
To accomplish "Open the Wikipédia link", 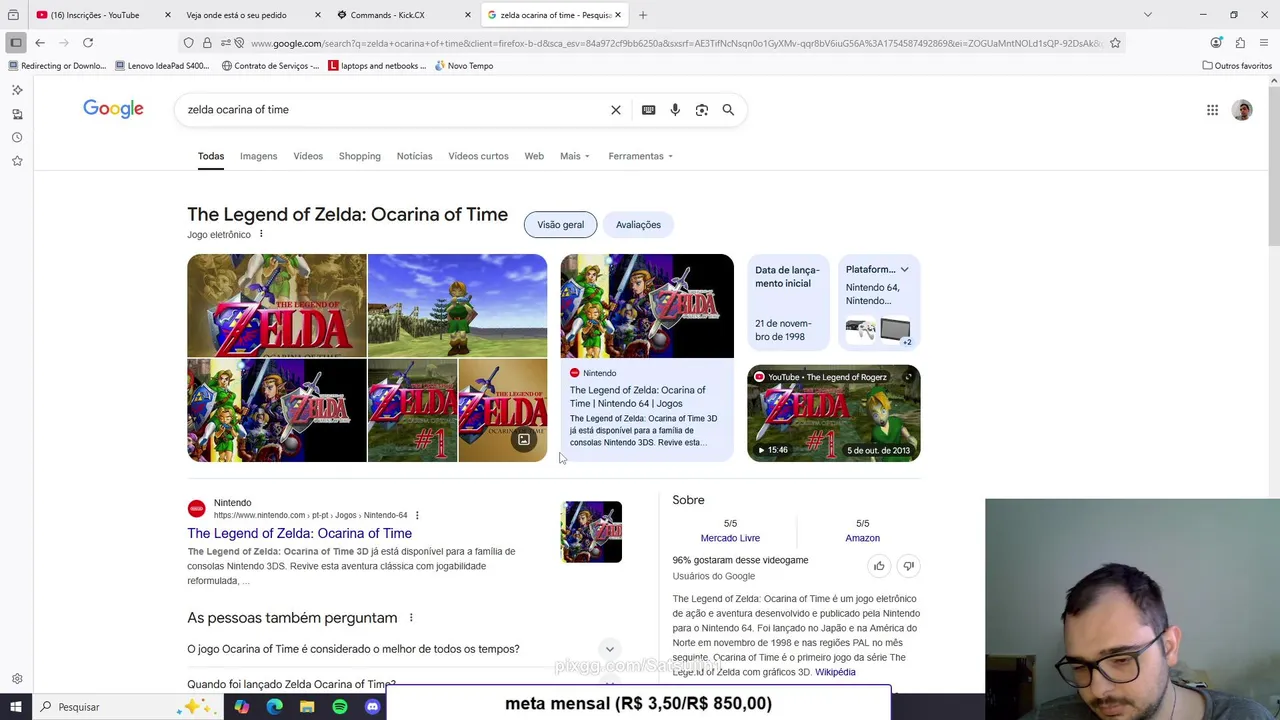I will [x=835, y=672].
